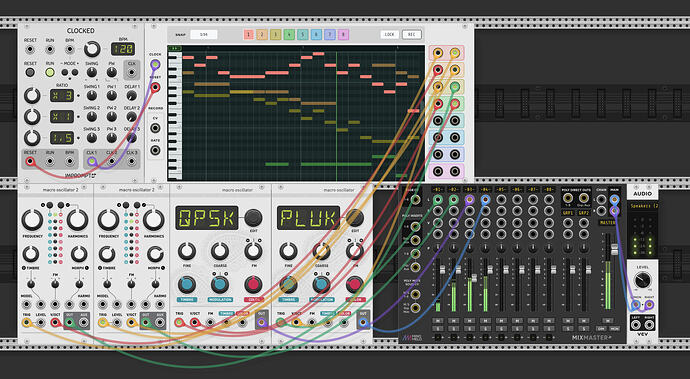Viewport: 690px width, 379px height.
Task: Toggle the lit RUN button on Clocked
Action: (x=50, y=72)
